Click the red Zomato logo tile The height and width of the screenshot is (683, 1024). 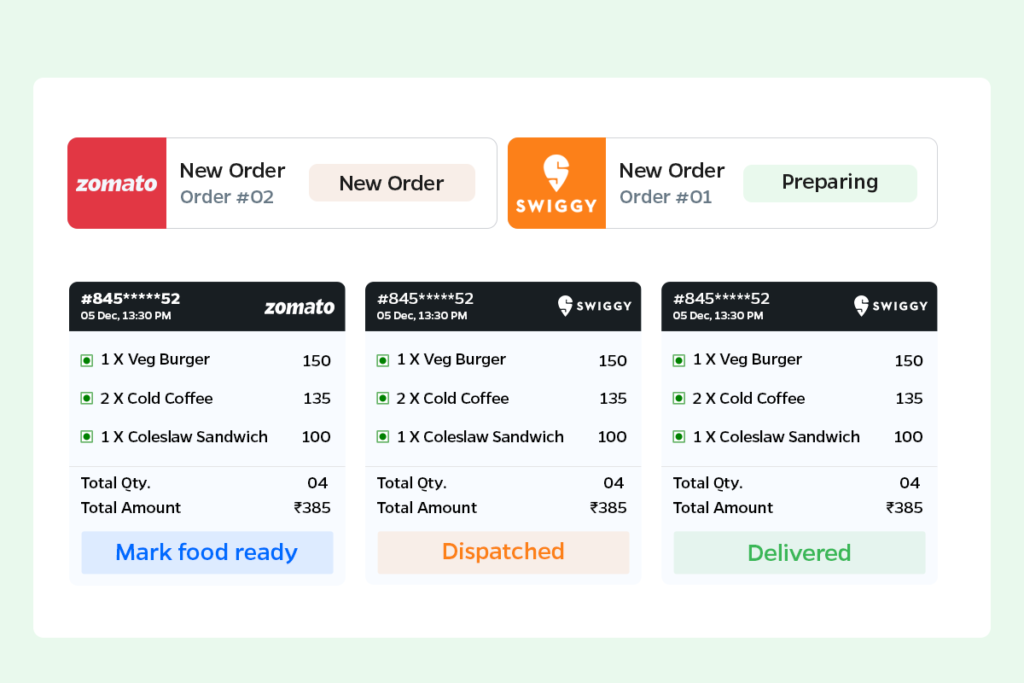(x=117, y=183)
